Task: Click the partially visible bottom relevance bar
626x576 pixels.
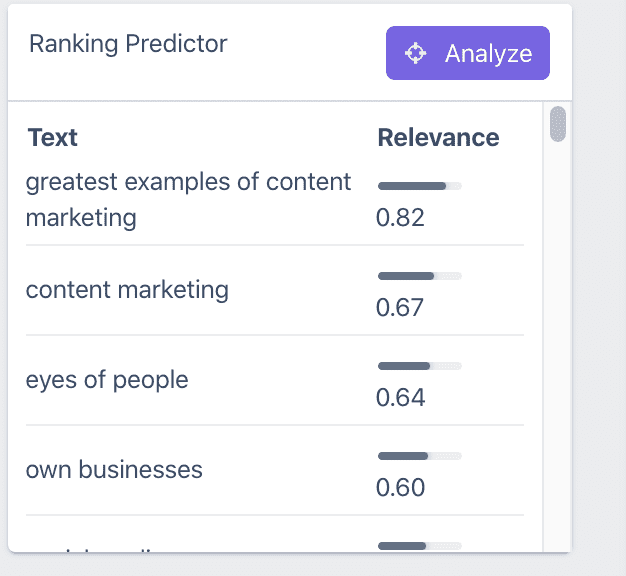Action: [x=419, y=546]
